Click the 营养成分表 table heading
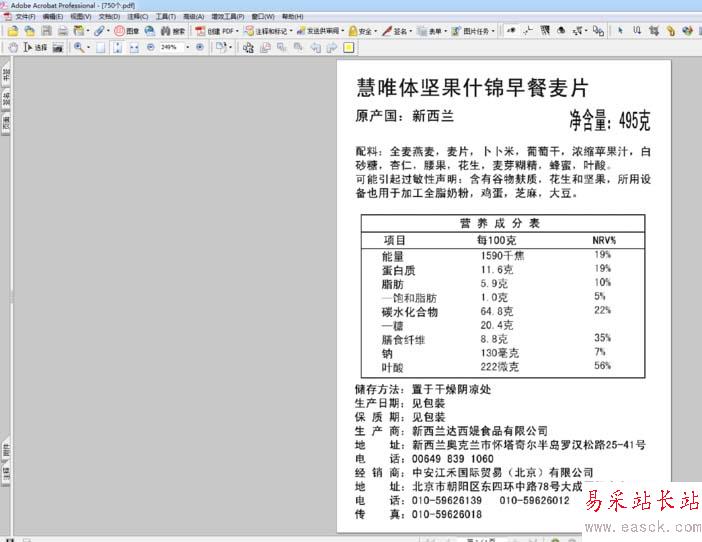 pyautogui.click(x=500, y=223)
